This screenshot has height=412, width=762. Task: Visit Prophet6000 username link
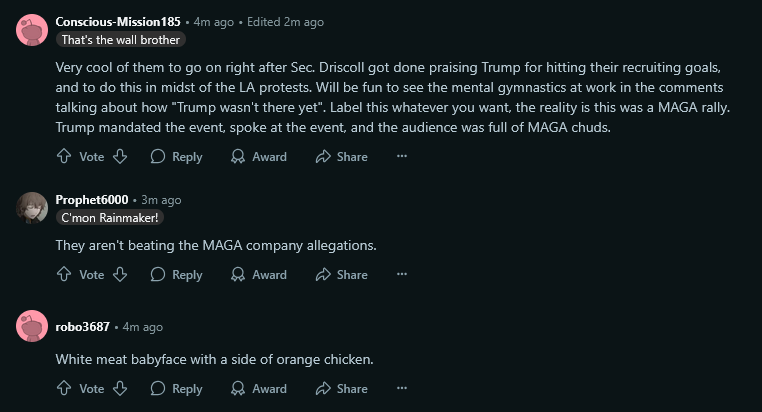(x=91, y=200)
